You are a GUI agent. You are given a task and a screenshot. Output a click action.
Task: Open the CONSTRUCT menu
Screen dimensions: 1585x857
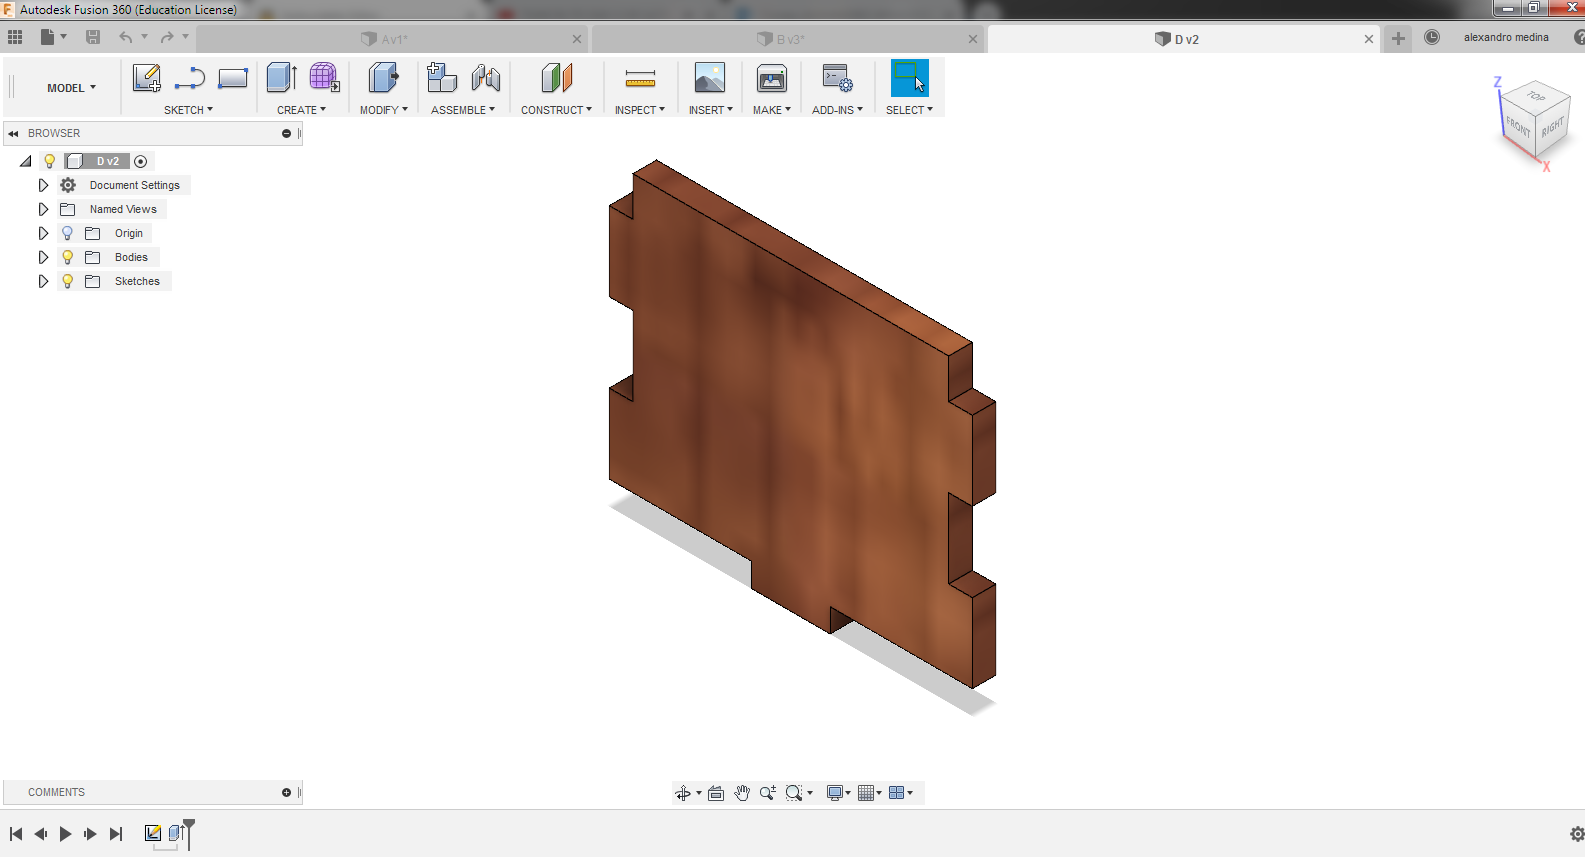(556, 110)
